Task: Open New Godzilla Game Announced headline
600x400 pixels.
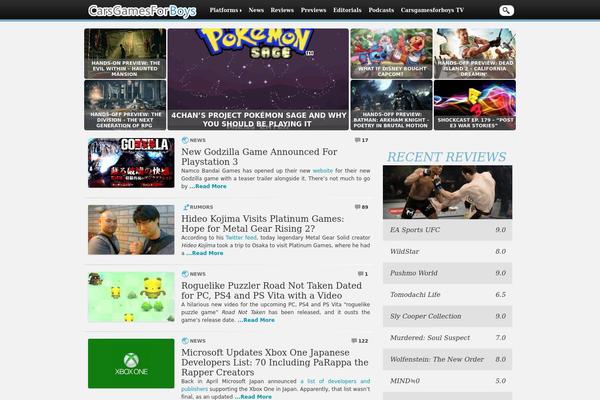Action: [259, 157]
